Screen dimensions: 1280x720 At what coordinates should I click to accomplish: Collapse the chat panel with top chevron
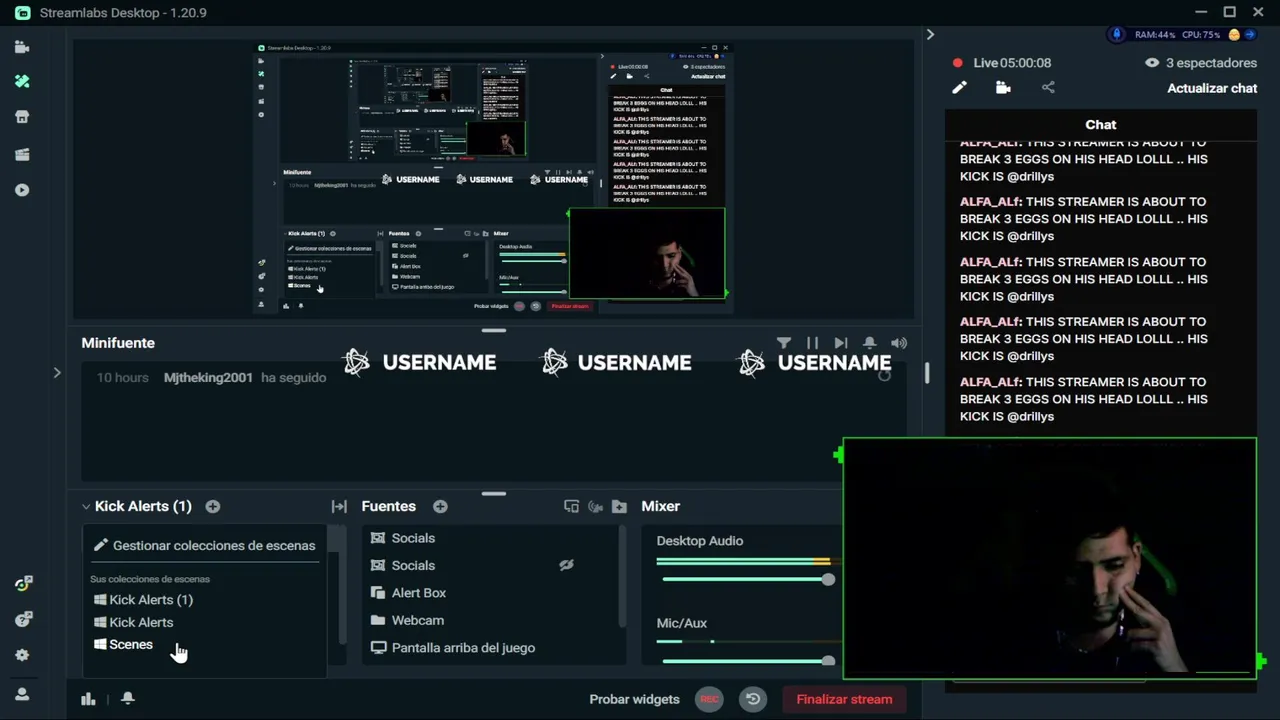[x=930, y=34]
